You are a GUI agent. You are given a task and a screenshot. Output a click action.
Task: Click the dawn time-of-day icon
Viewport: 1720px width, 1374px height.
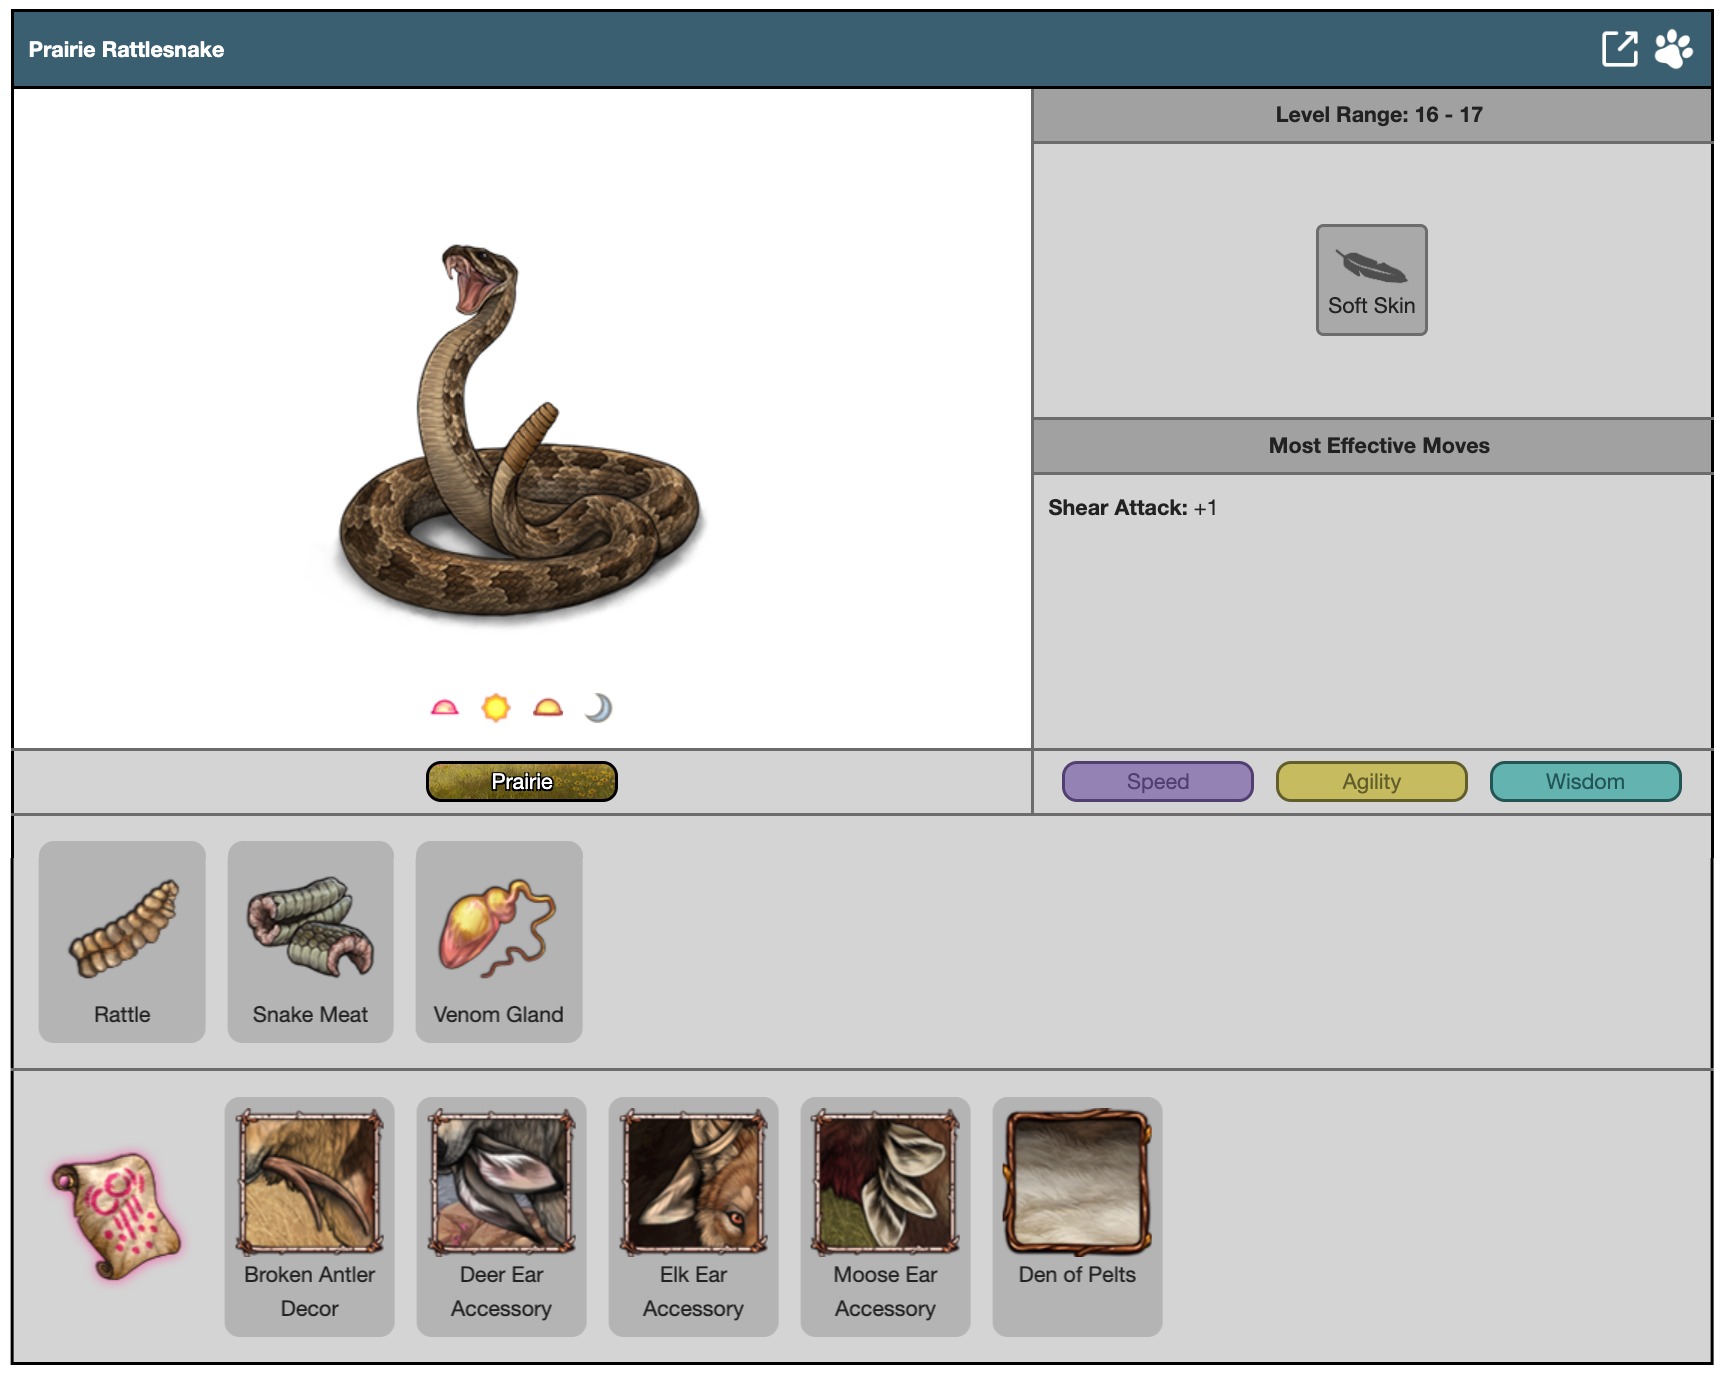(x=444, y=708)
